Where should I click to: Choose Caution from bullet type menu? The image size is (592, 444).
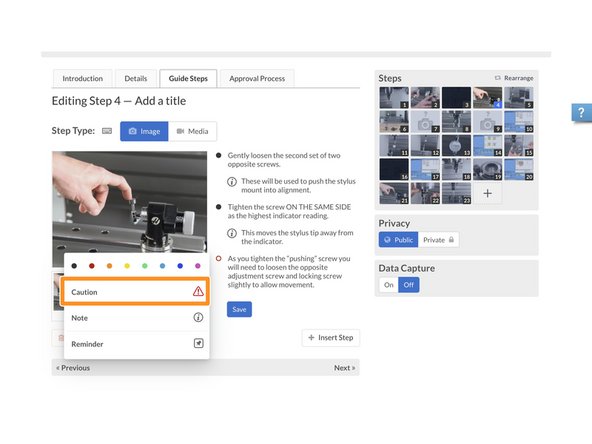click(136, 291)
